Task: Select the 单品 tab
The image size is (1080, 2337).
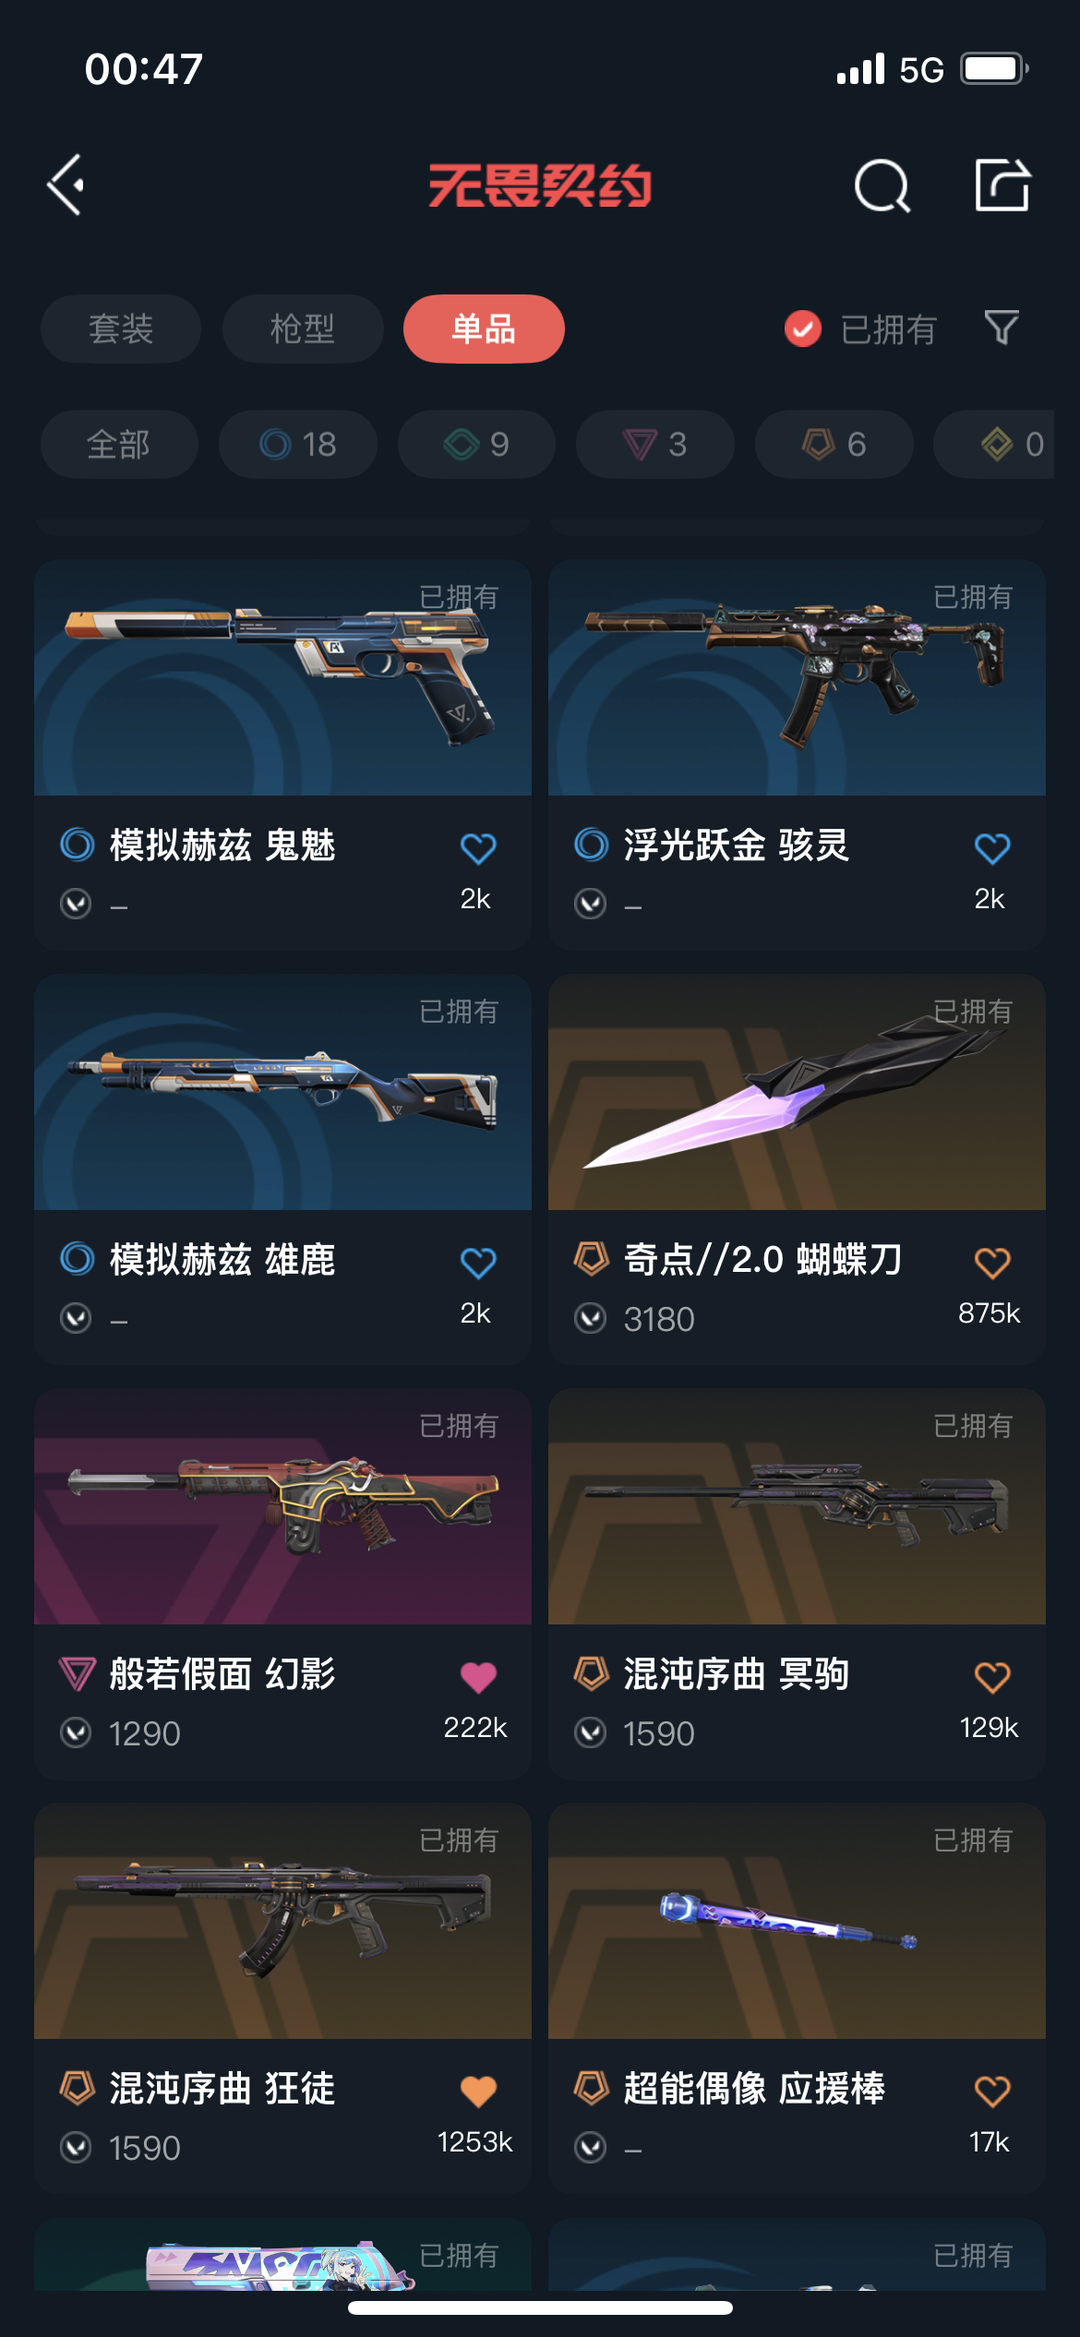Action: tap(484, 329)
